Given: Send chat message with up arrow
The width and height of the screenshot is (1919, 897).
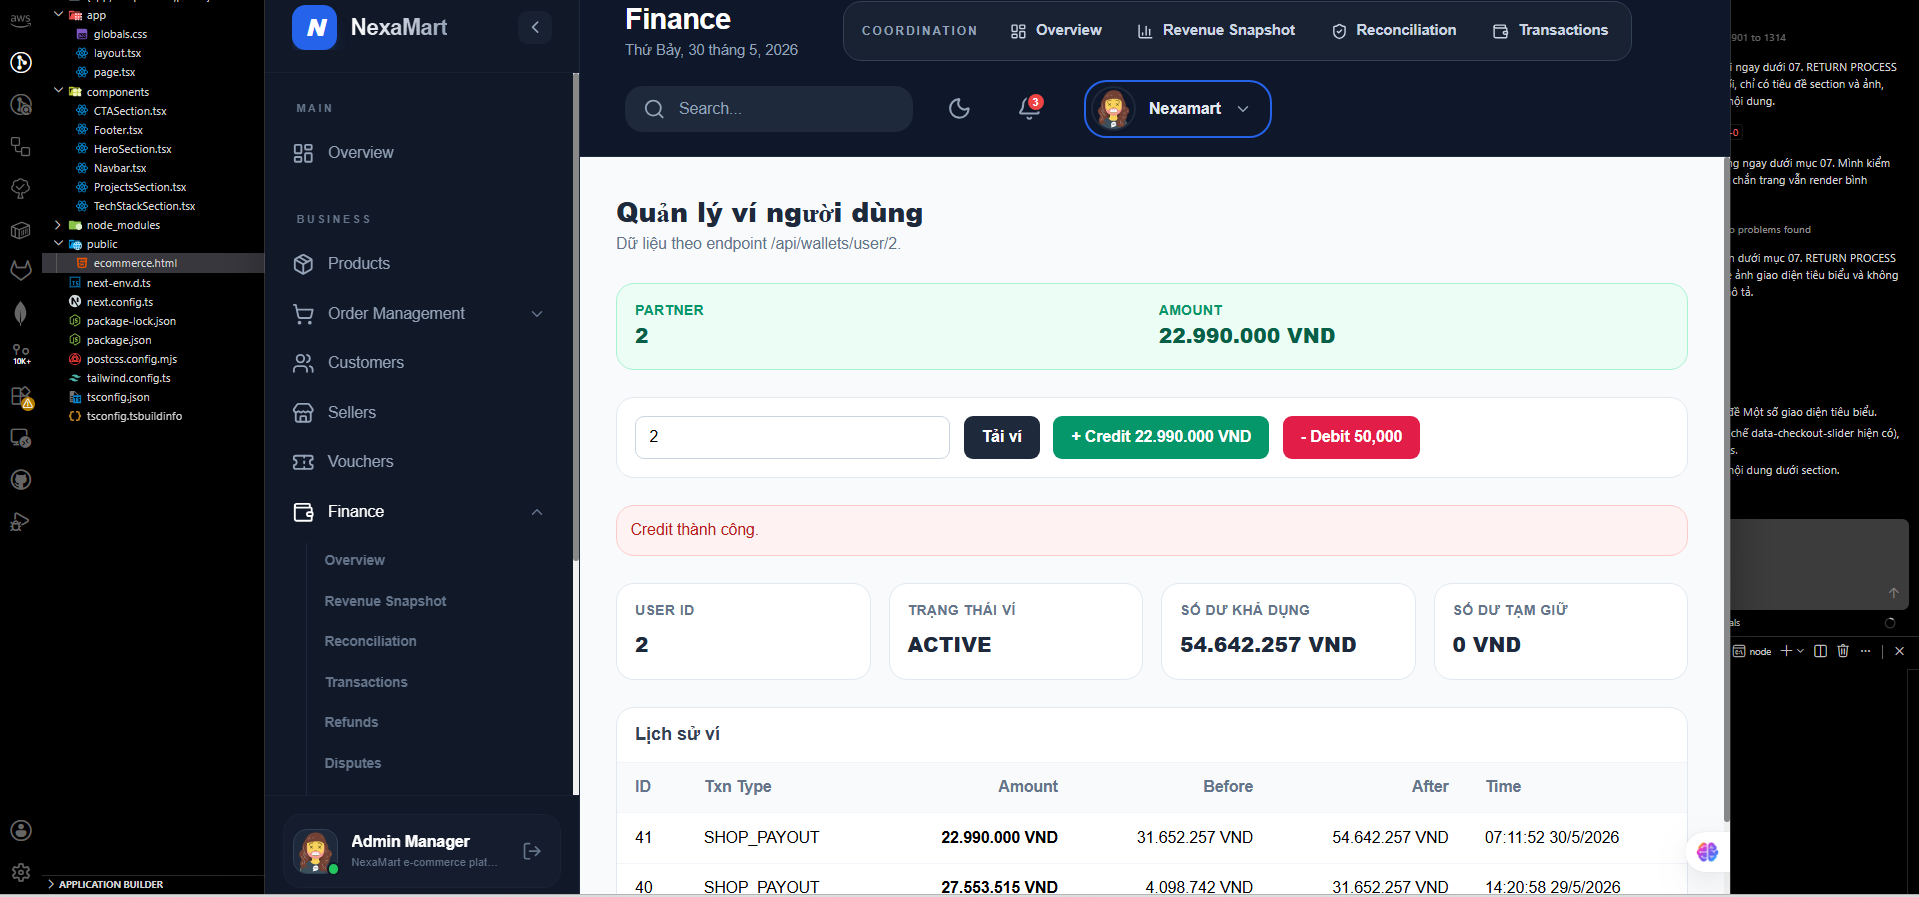Looking at the screenshot, I should 1893,593.
